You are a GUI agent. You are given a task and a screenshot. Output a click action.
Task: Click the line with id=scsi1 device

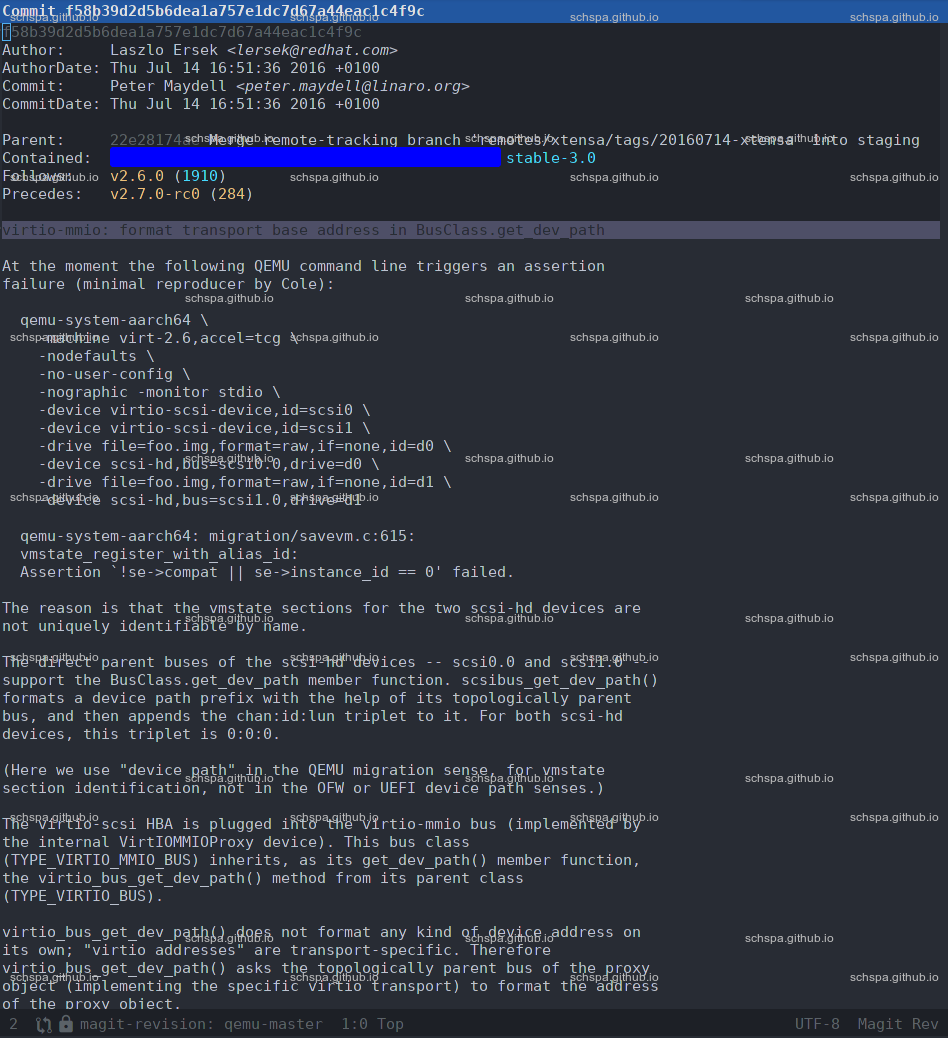(x=205, y=428)
